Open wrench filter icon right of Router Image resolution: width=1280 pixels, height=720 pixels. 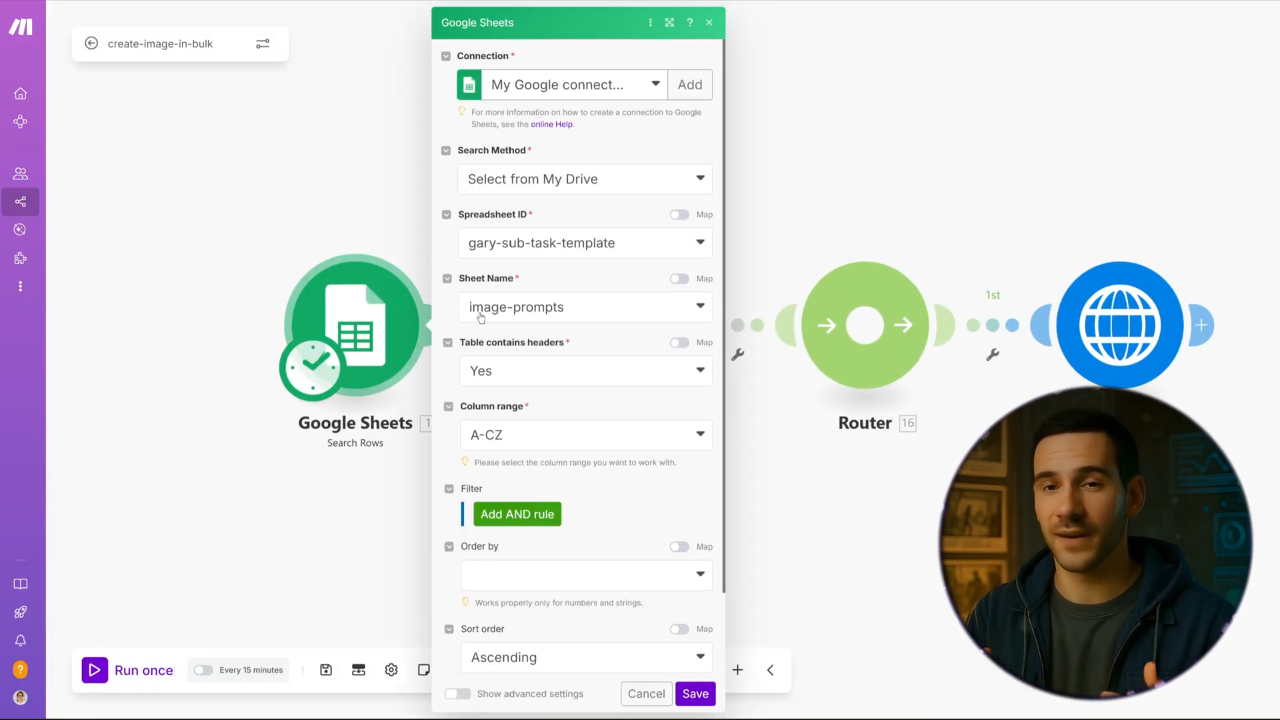(993, 354)
